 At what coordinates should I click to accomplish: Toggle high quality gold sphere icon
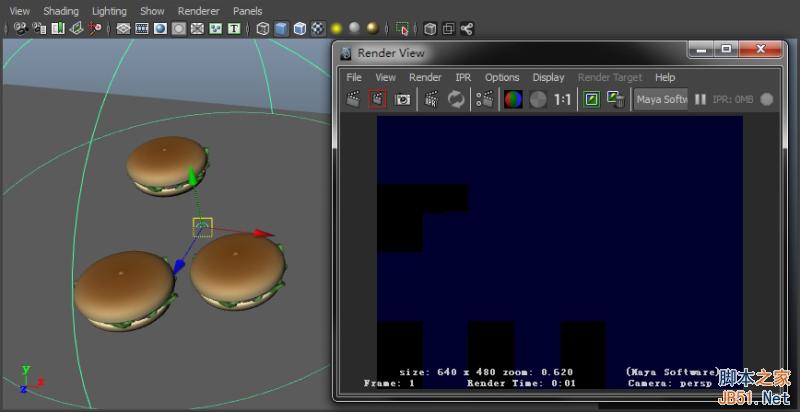coord(373,28)
